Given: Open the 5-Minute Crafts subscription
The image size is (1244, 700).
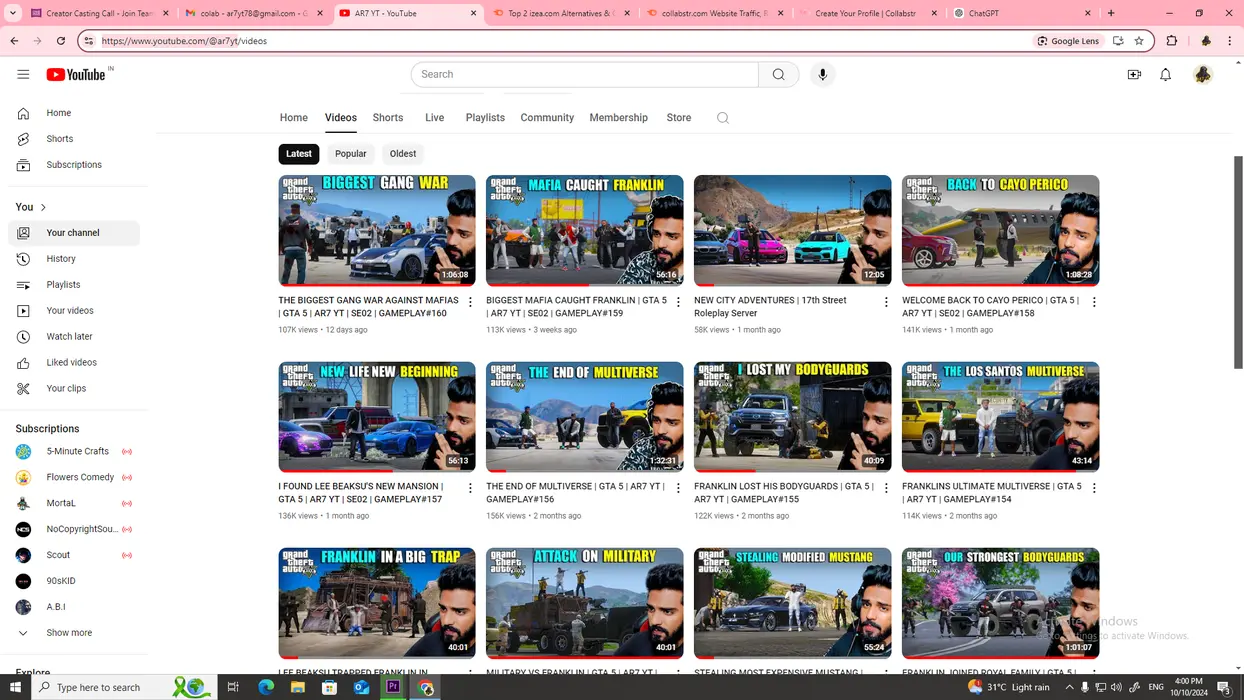Looking at the screenshot, I should pyautogui.click(x=74, y=452).
